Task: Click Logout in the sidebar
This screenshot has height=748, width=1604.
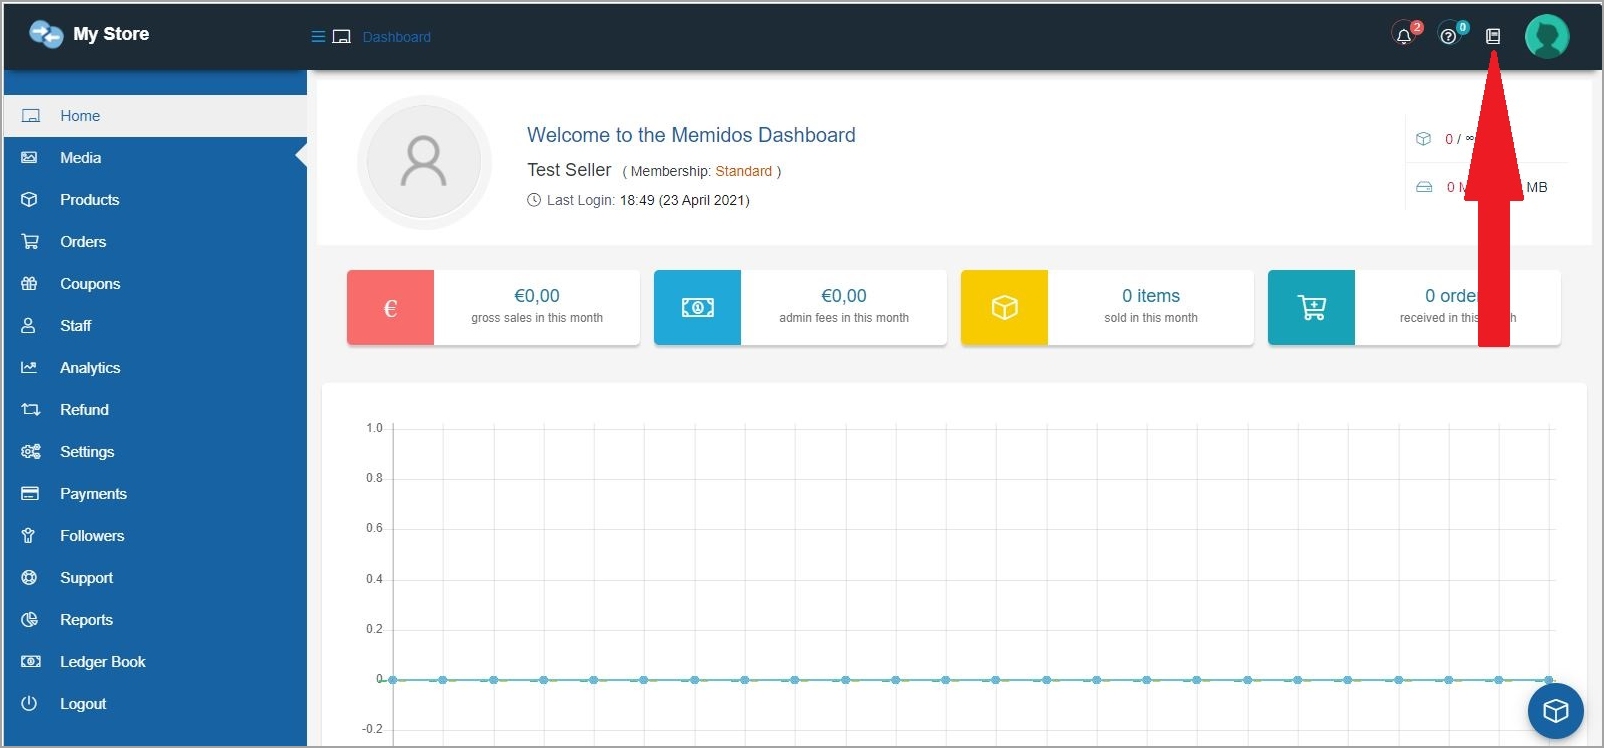Action: [83, 704]
